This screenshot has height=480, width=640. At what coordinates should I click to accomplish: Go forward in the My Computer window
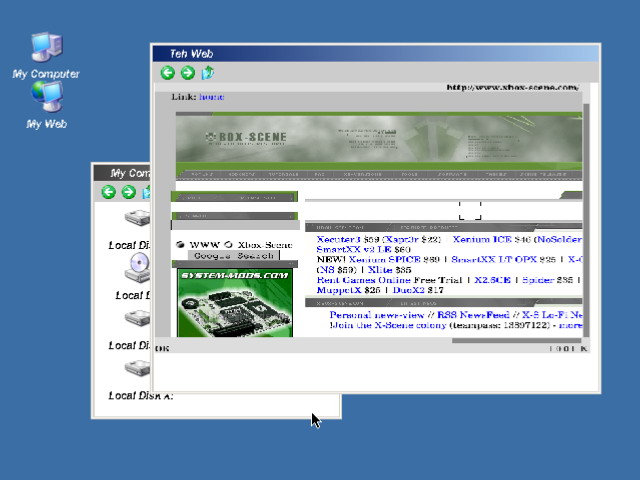coord(129,192)
